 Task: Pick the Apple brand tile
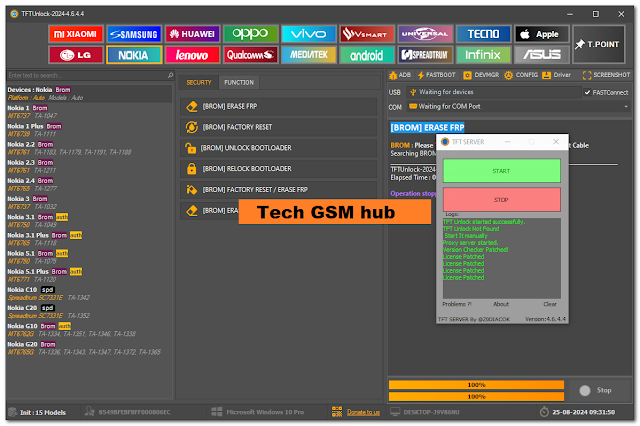click(542, 34)
